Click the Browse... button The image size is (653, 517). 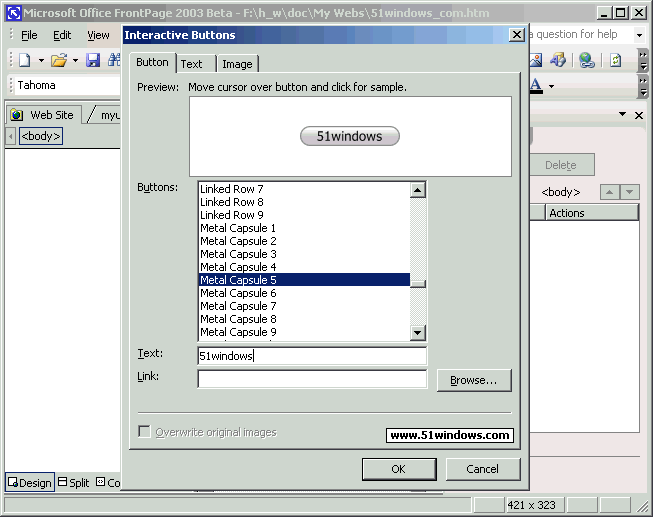tap(474, 380)
